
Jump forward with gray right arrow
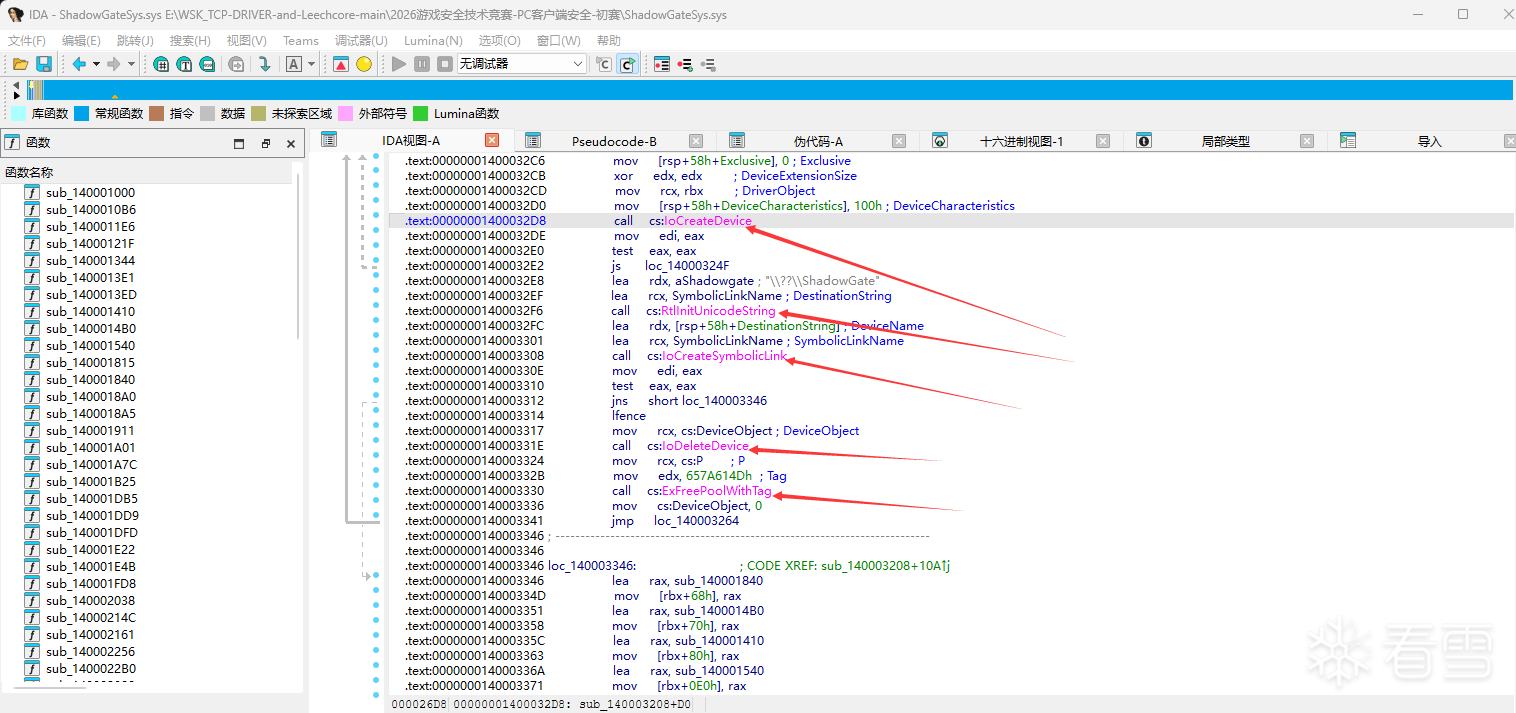[114, 64]
